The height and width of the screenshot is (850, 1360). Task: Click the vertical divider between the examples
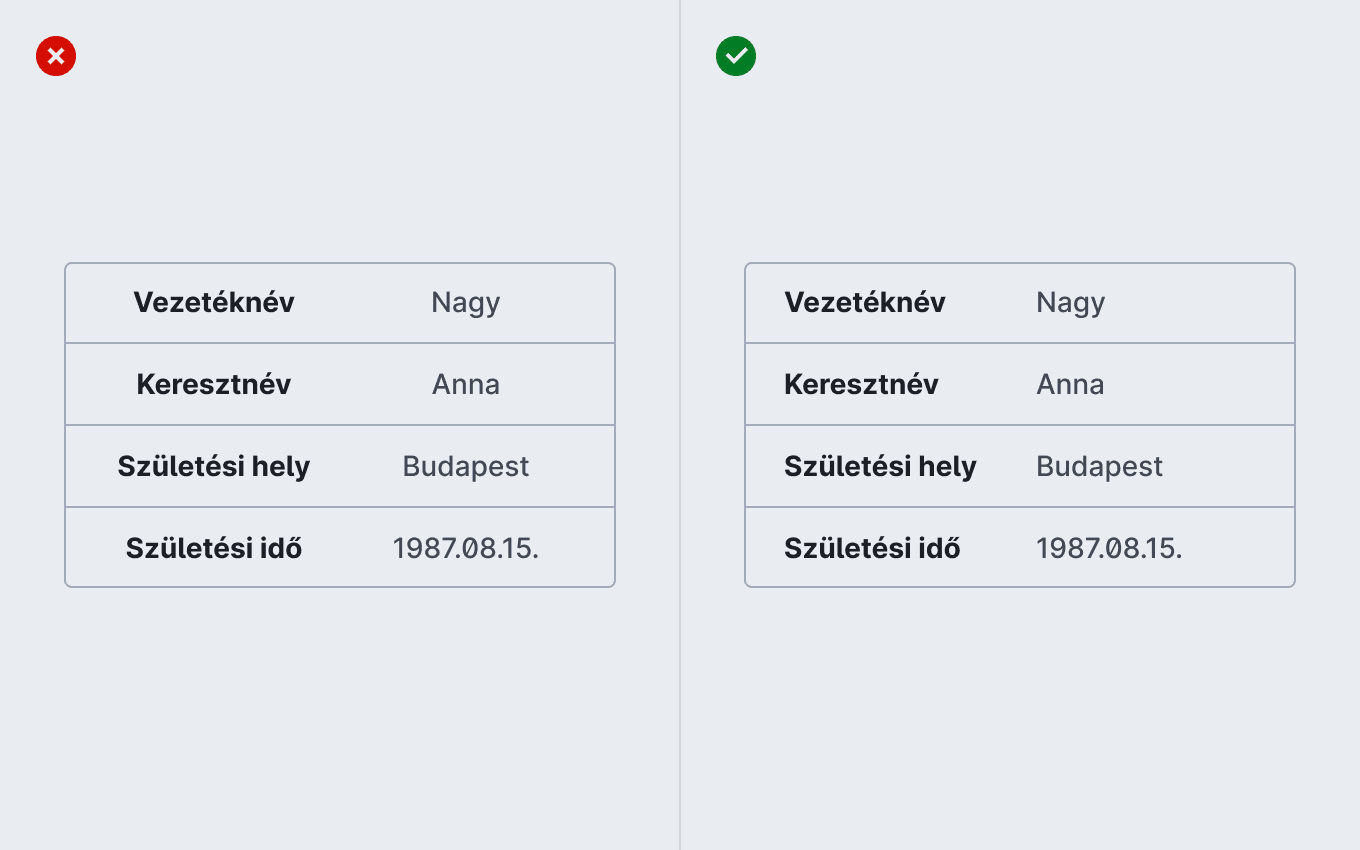coord(680,425)
